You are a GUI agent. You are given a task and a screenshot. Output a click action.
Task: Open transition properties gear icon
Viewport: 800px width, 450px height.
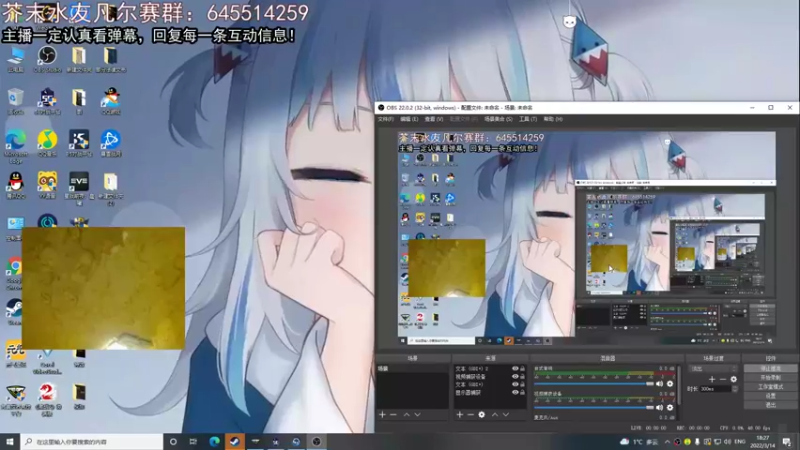(x=734, y=379)
